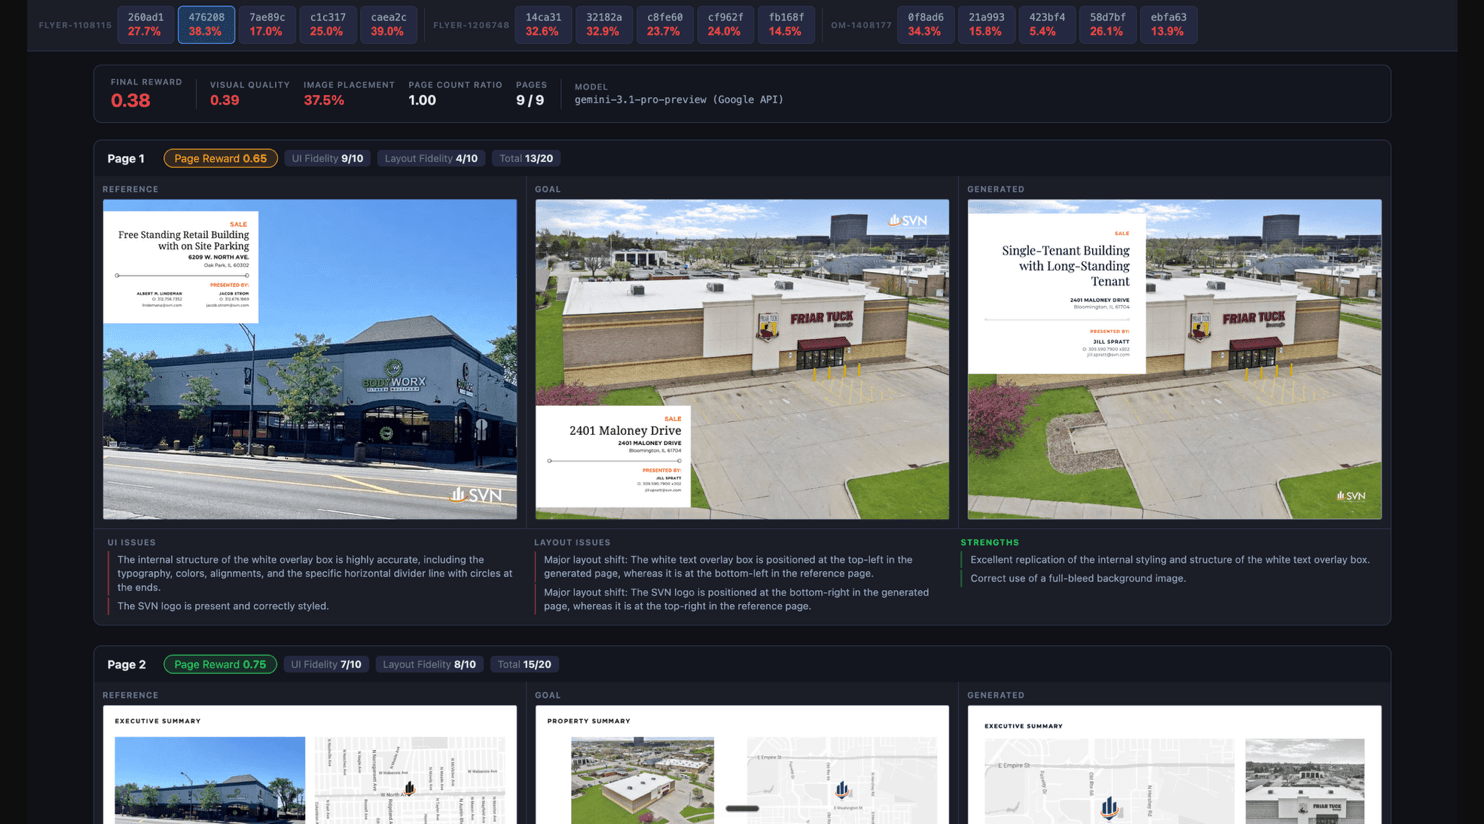The width and height of the screenshot is (1484, 824).
Task: Click the Page Reward 0.75 badge
Action: click(x=220, y=664)
